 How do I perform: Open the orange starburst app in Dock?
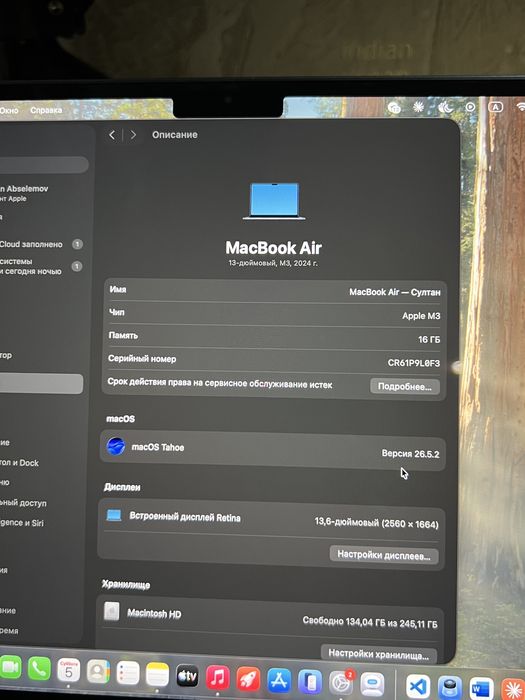tap(513, 690)
